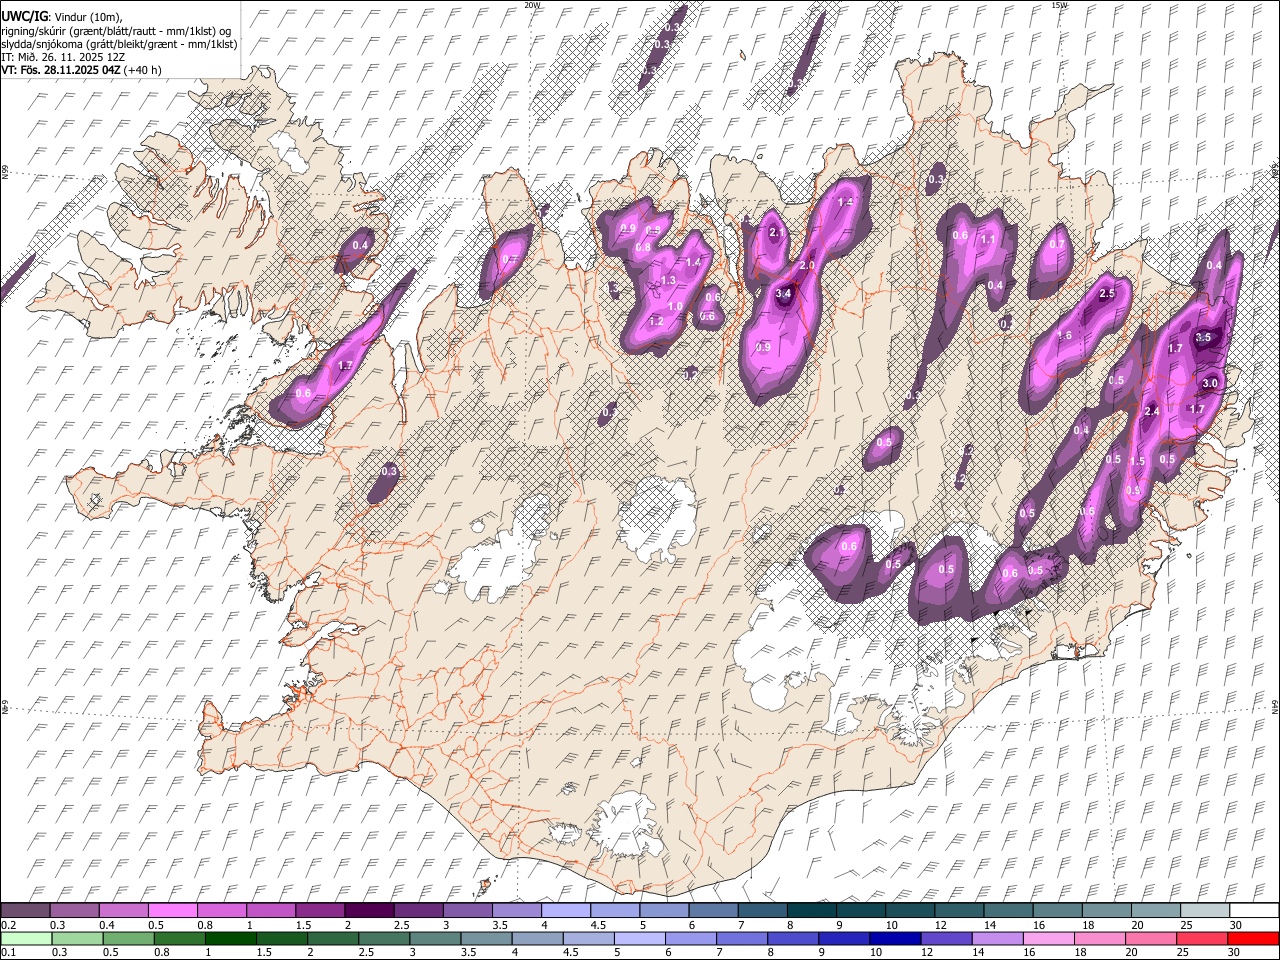This screenshot has height=960, width=1280.
Task: Click the 2.4 precipitation value label
Action: [1151, 411]
